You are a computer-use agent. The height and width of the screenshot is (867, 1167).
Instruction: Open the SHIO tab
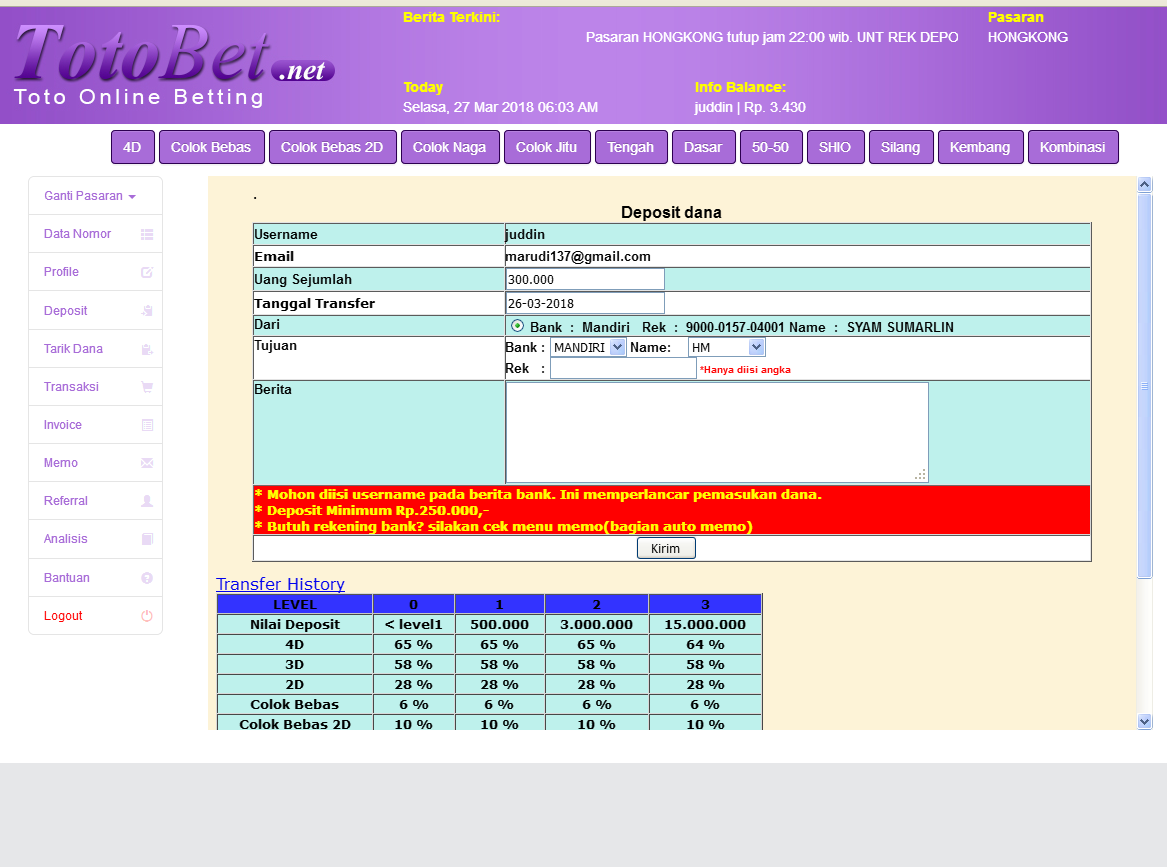click(835, 147)
